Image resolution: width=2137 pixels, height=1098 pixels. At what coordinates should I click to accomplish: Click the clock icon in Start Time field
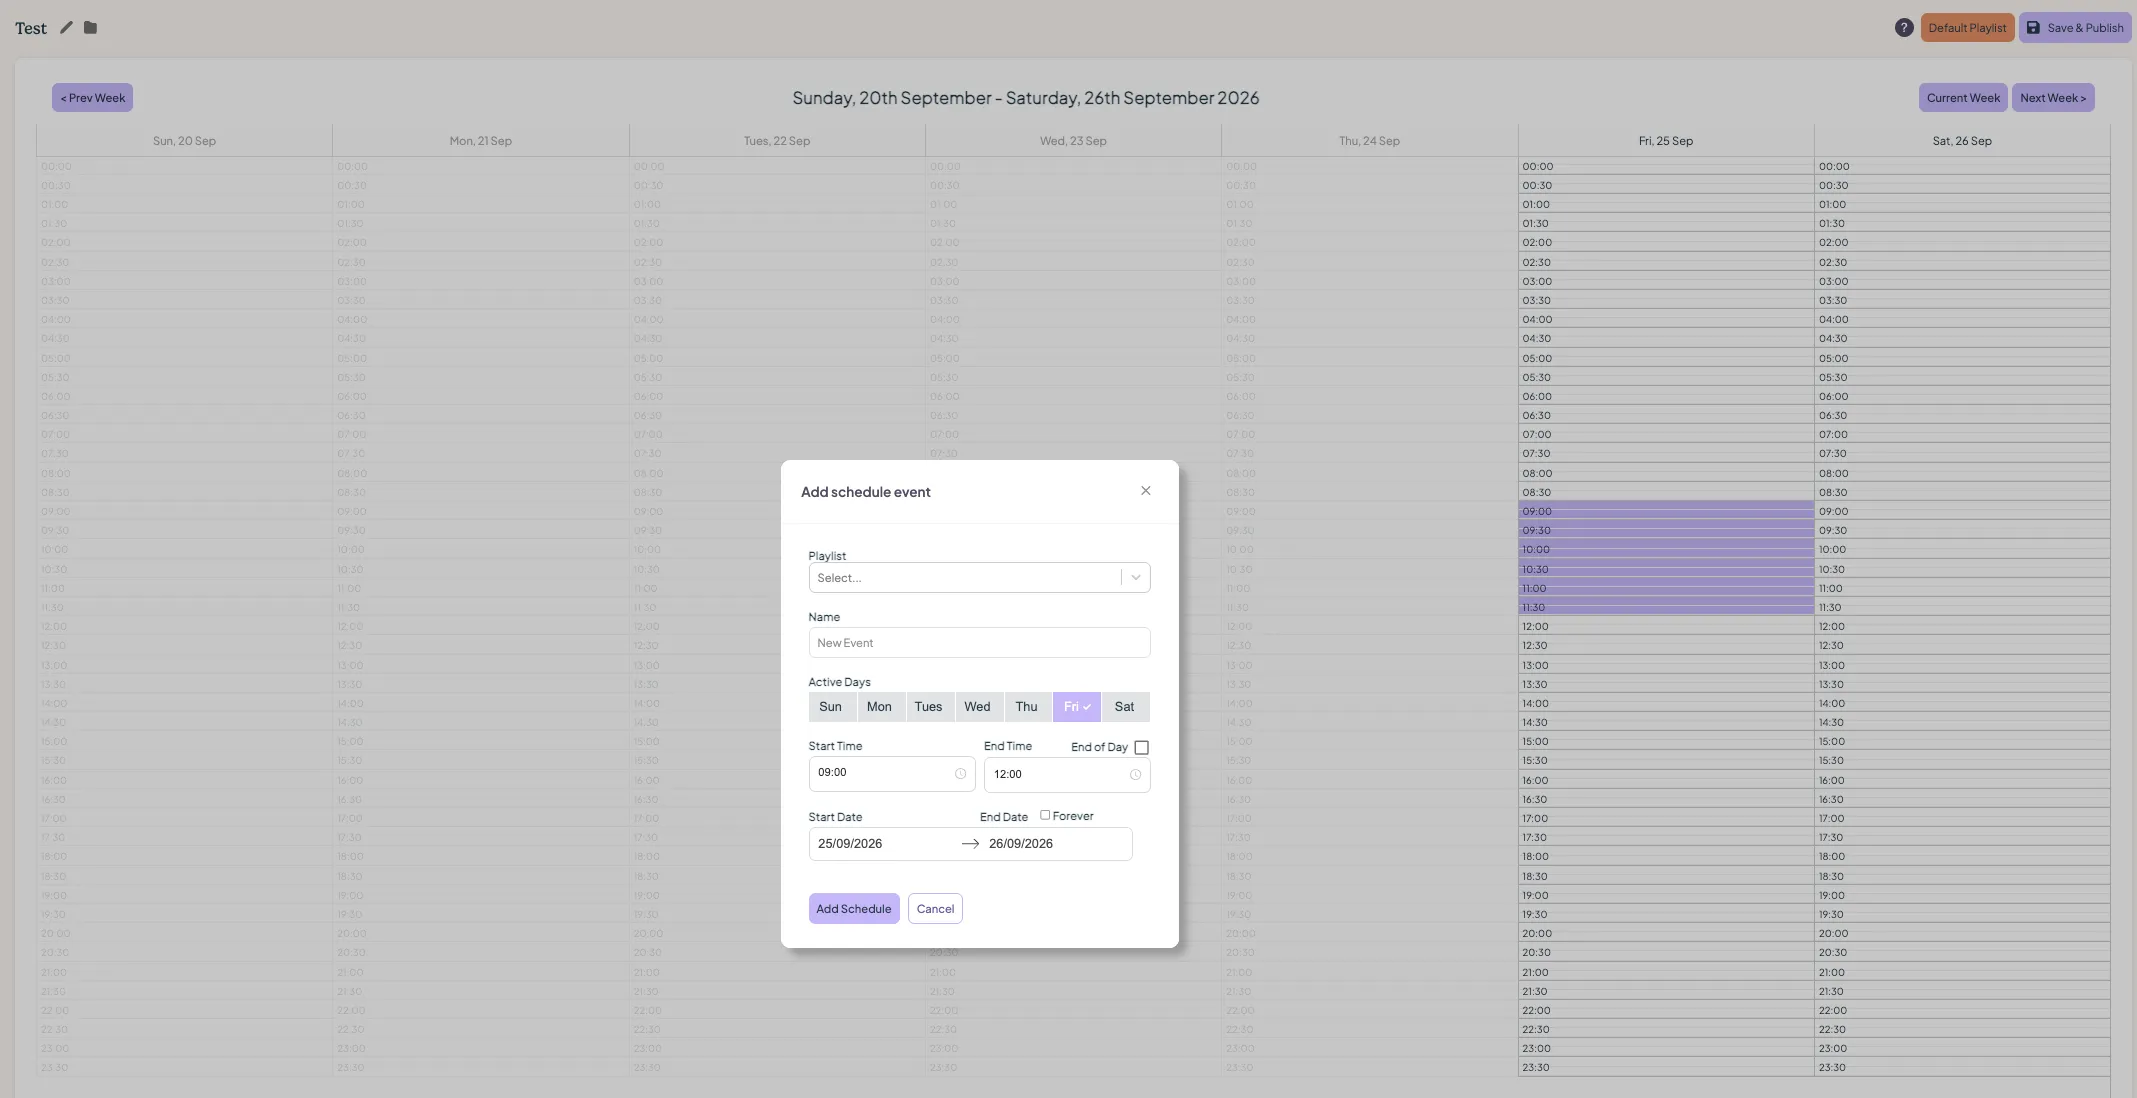960,773
